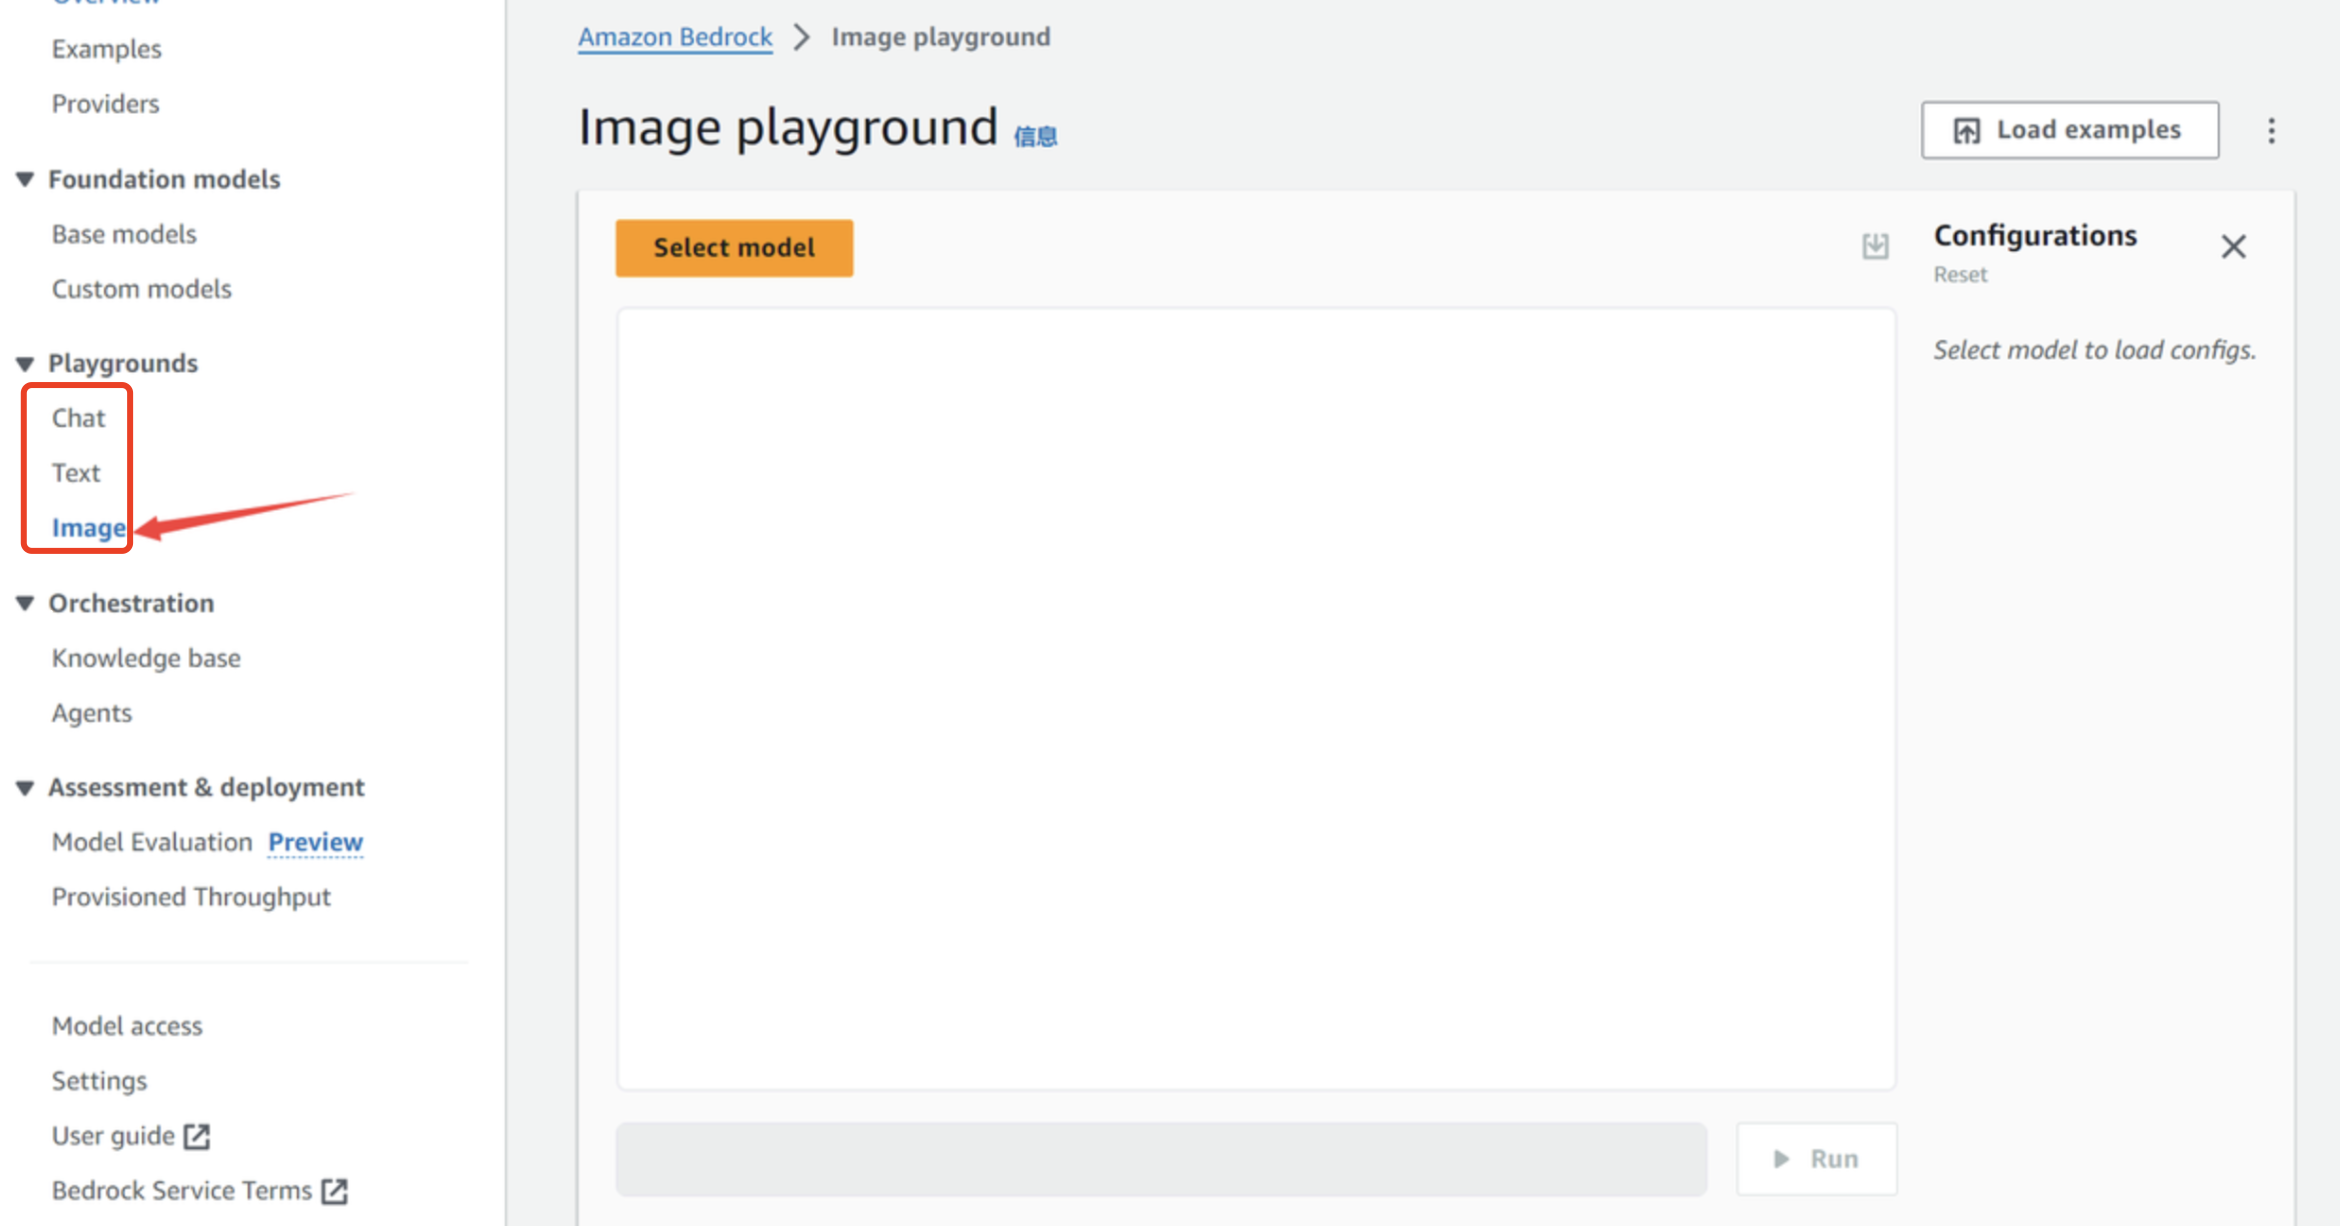Select the Image playground item

point(89,528)
